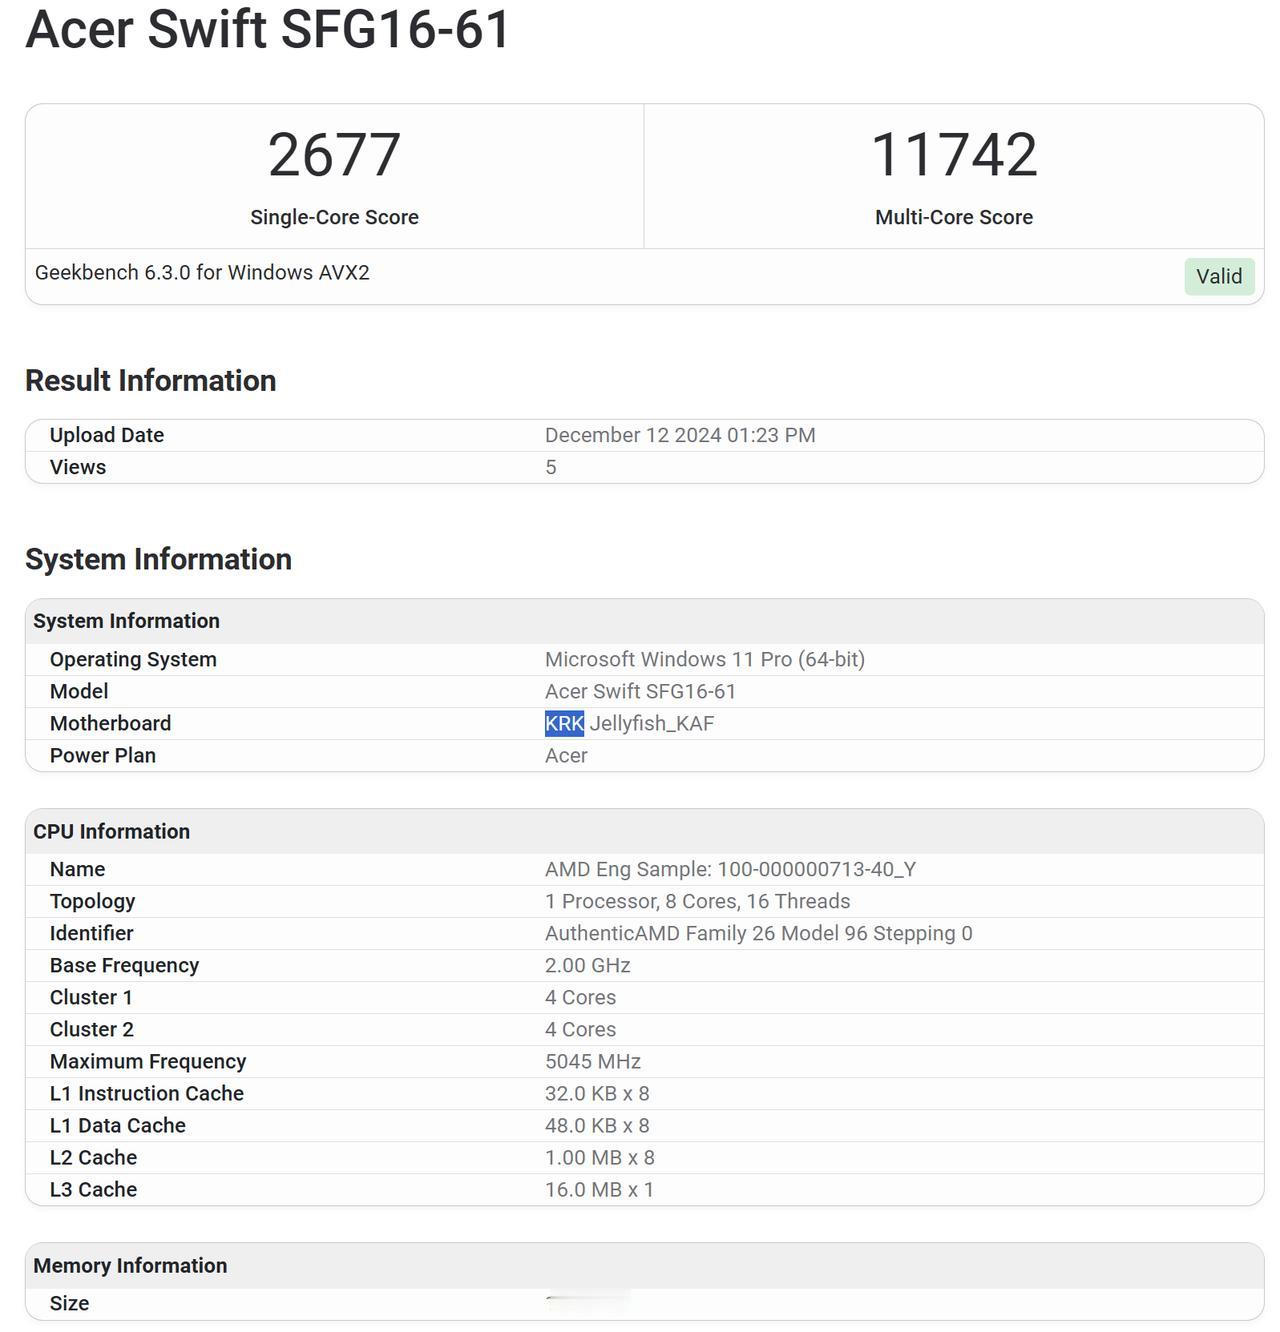1280x1332 pixels.
Task: Click the highlighted KRK text in Motherboard
Action: pos(564,723)
